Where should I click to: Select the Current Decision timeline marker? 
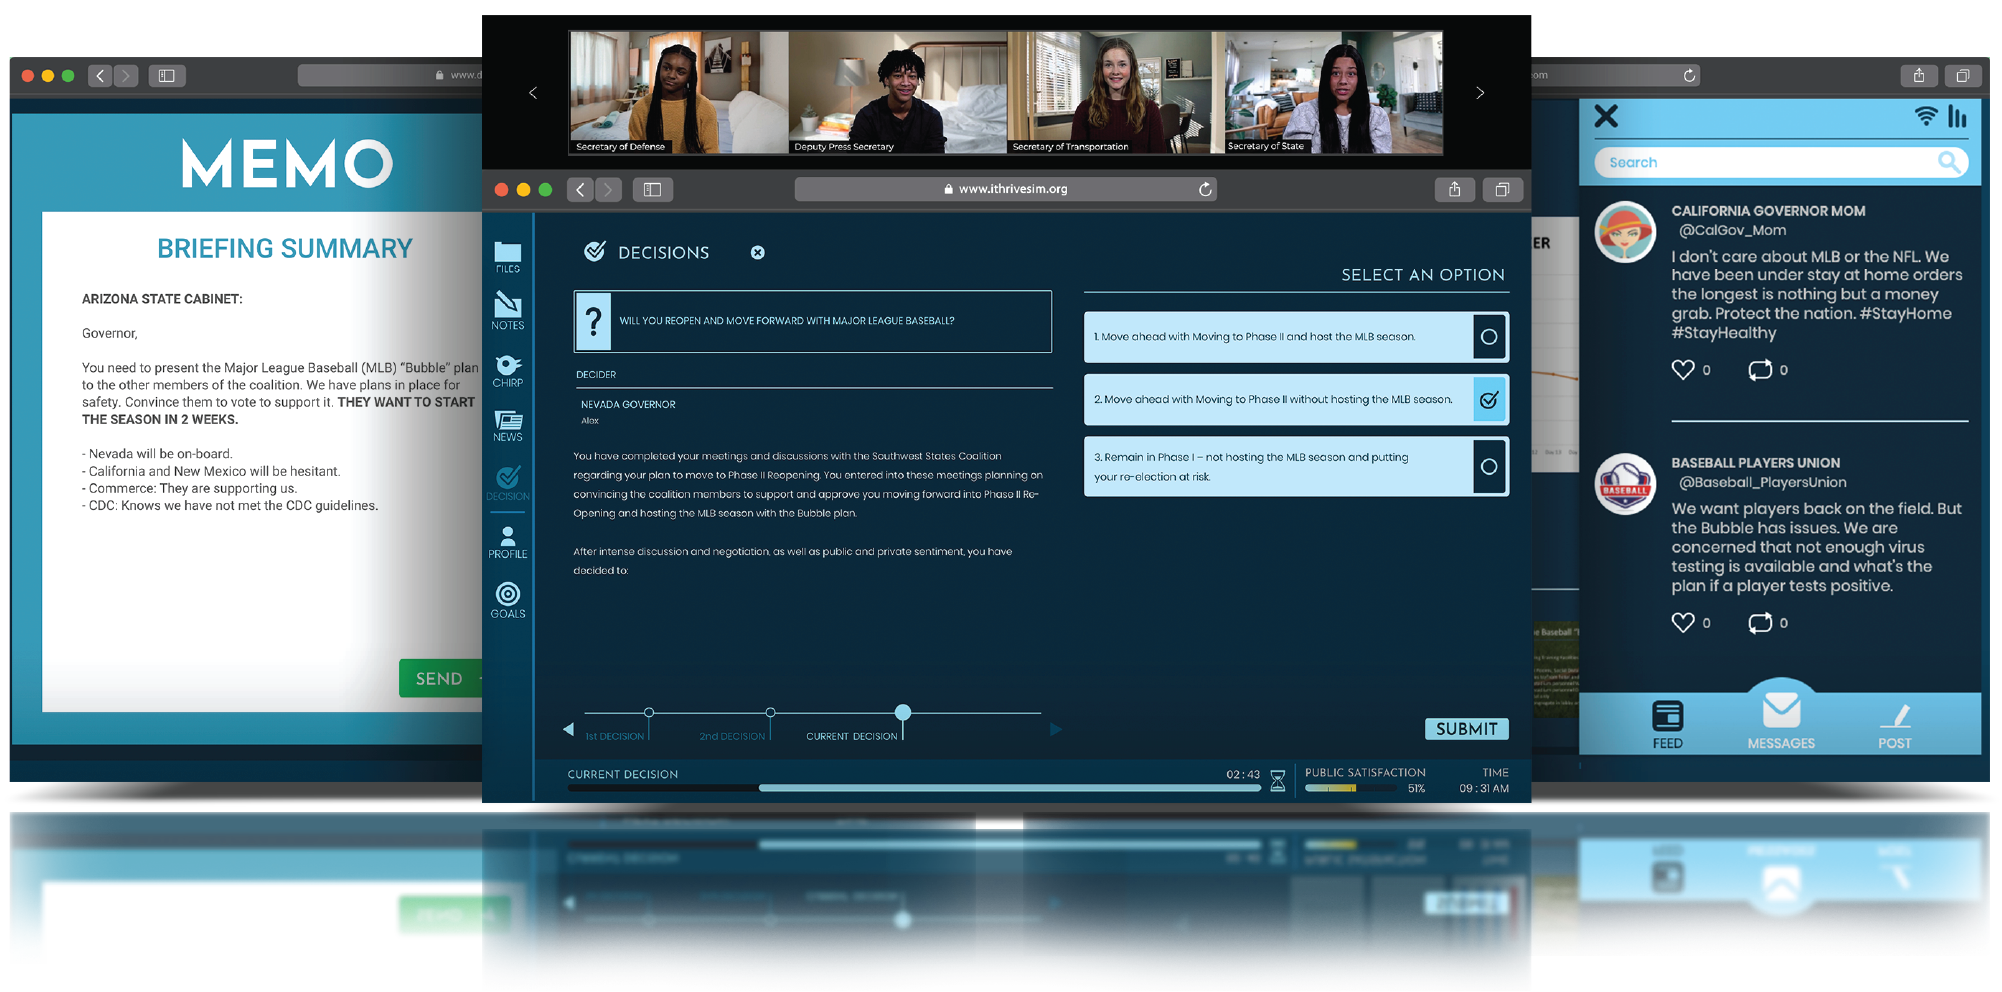(903, 713)
